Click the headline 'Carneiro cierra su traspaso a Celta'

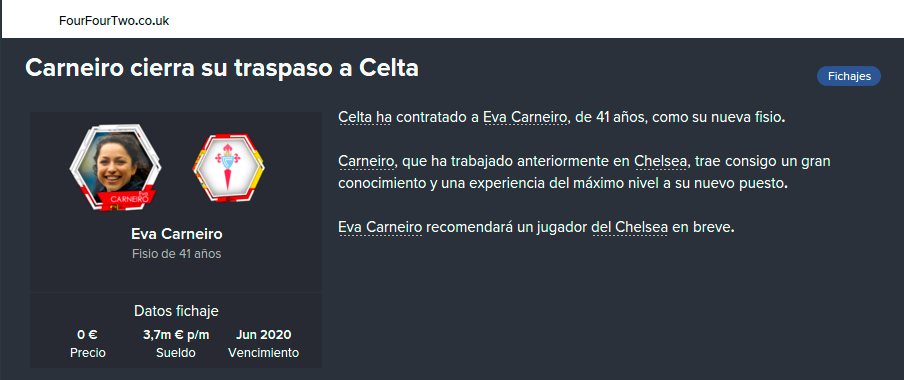point(222,69)
